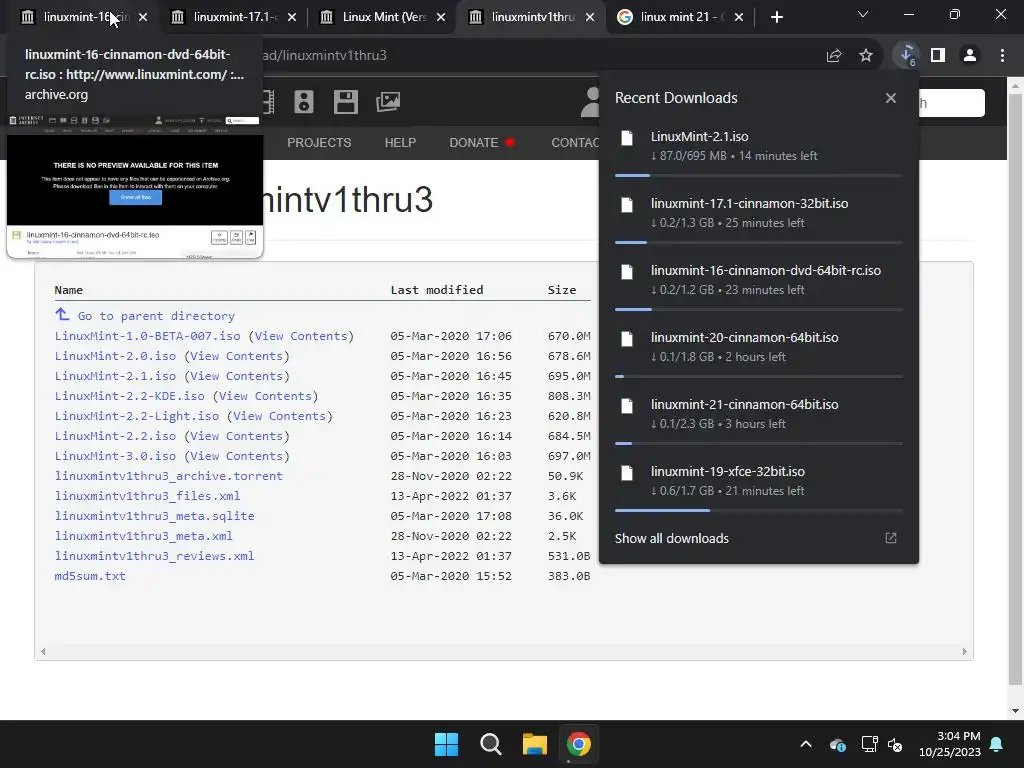Close the linux mint 21 Google tab
This screenshot has width=1024, height=768.
click(739, 17)
